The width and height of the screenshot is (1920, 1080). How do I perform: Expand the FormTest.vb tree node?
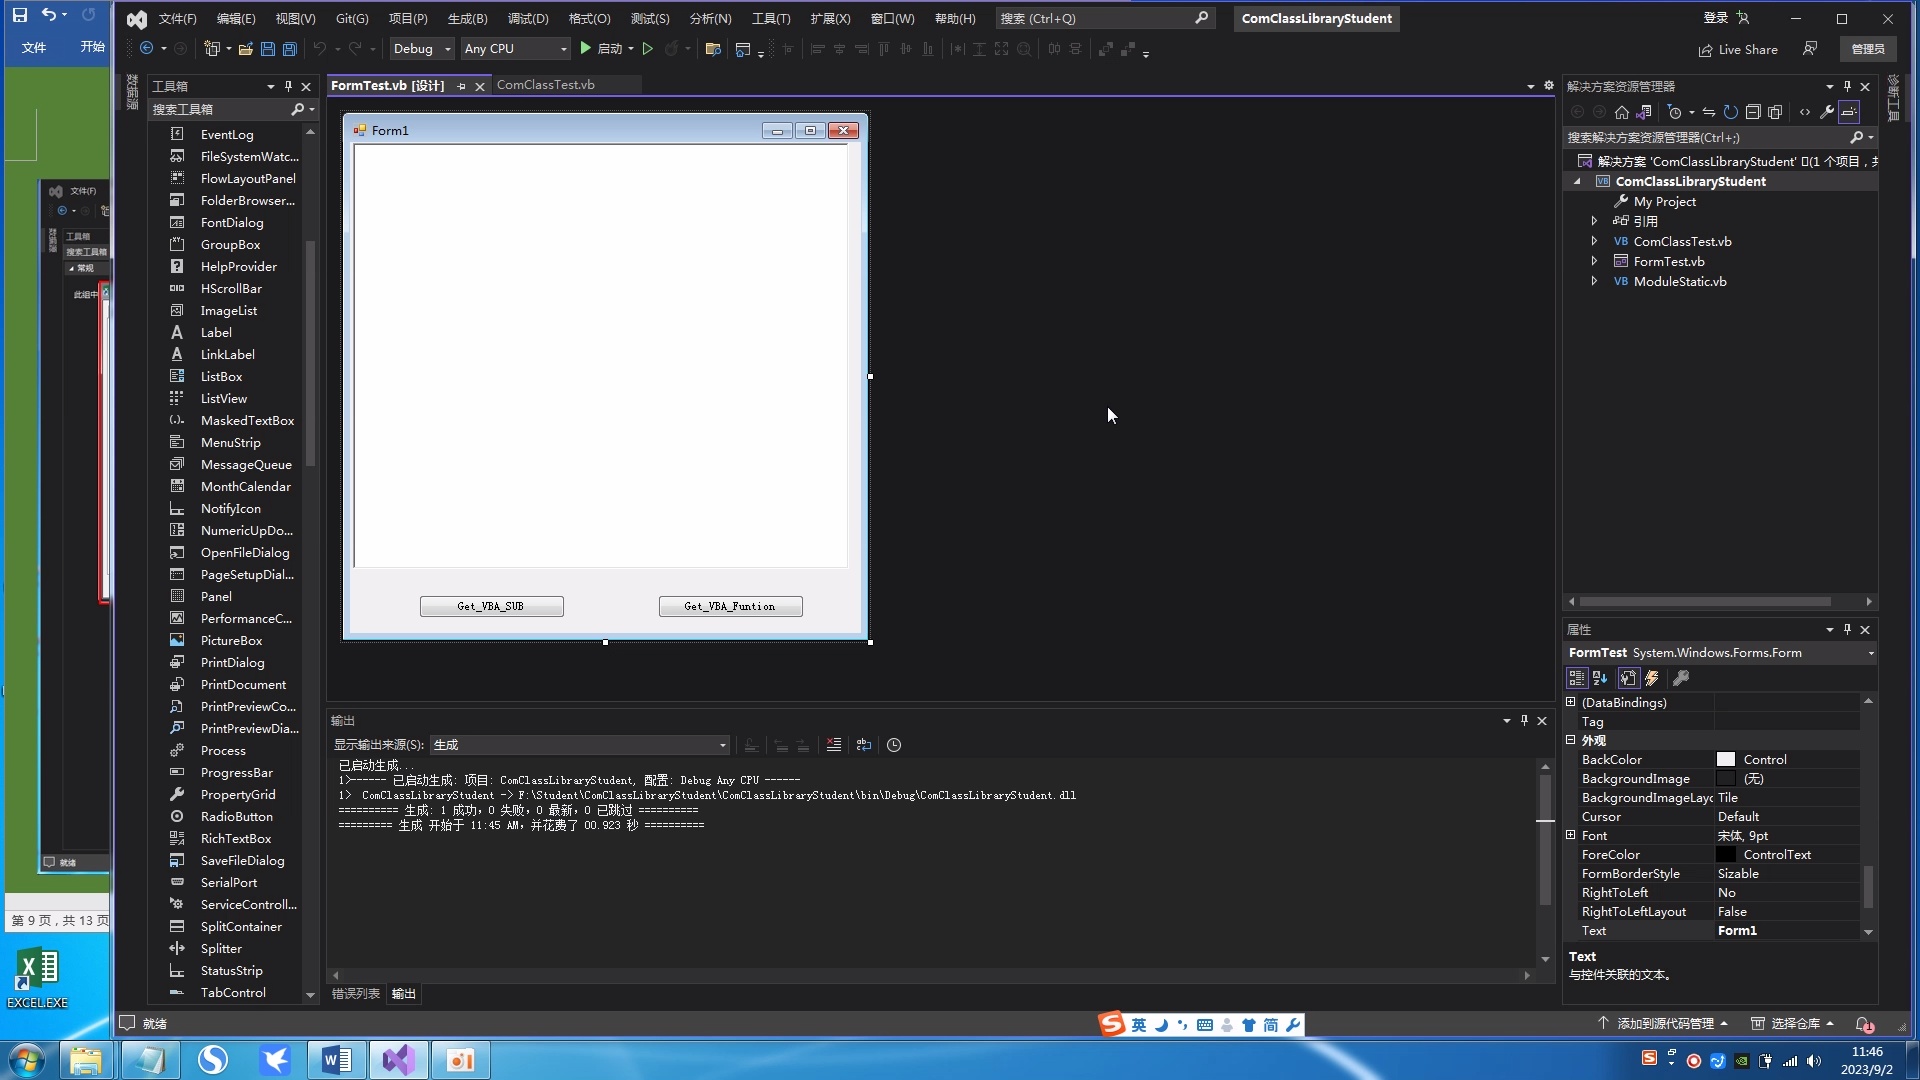(1595, 261)
